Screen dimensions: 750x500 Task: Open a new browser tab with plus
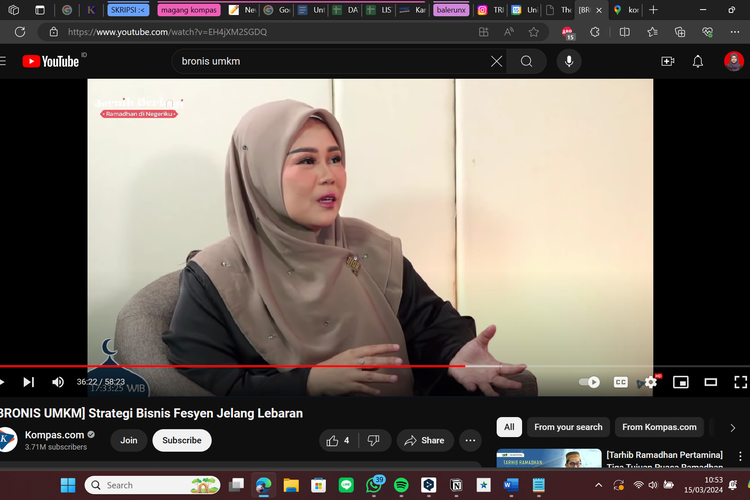click(x=653, y=10)
